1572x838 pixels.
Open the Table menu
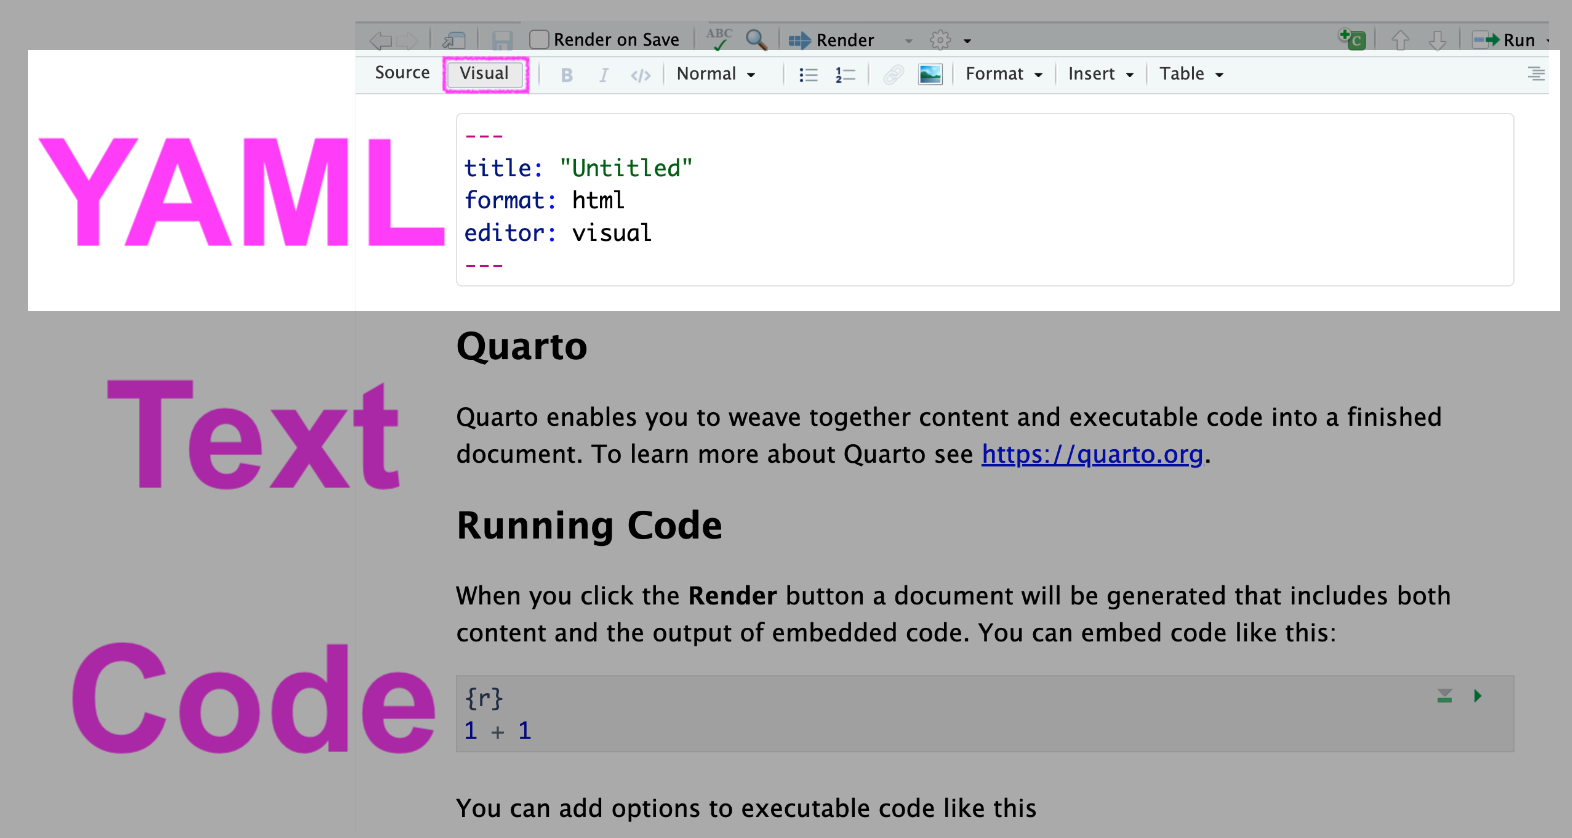tap(1190, 74)
